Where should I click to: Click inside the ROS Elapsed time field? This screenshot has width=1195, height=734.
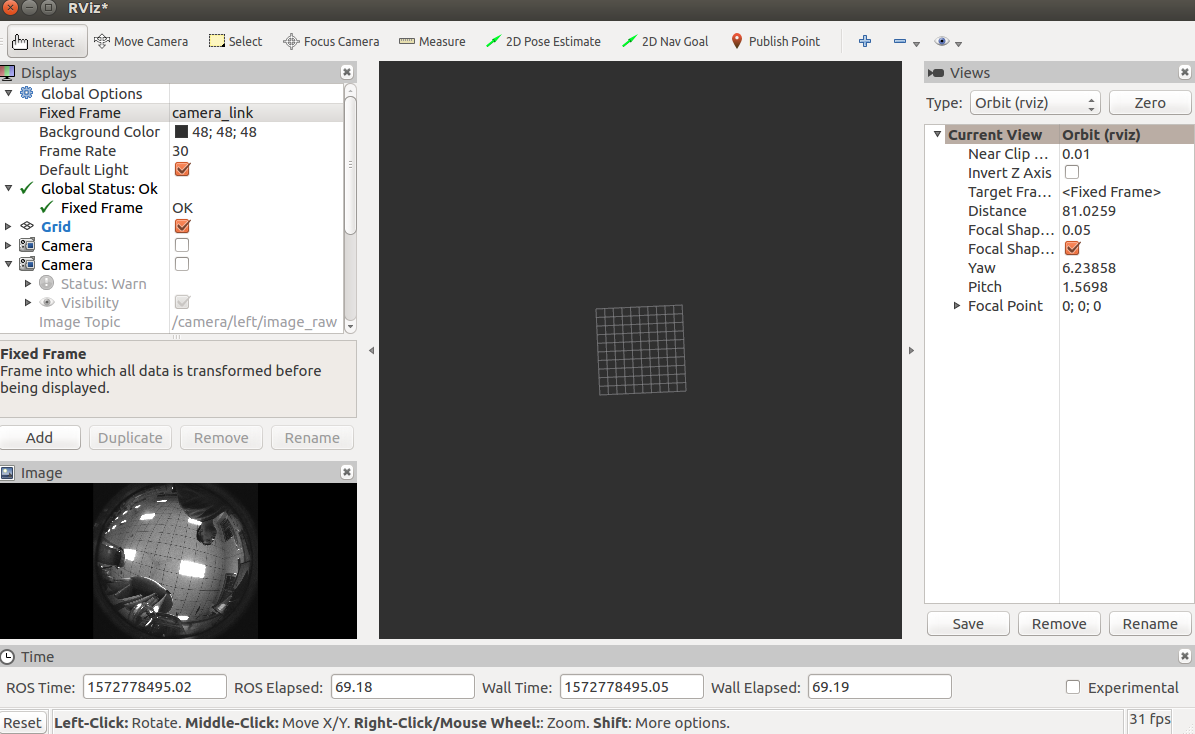click(402, 686)
